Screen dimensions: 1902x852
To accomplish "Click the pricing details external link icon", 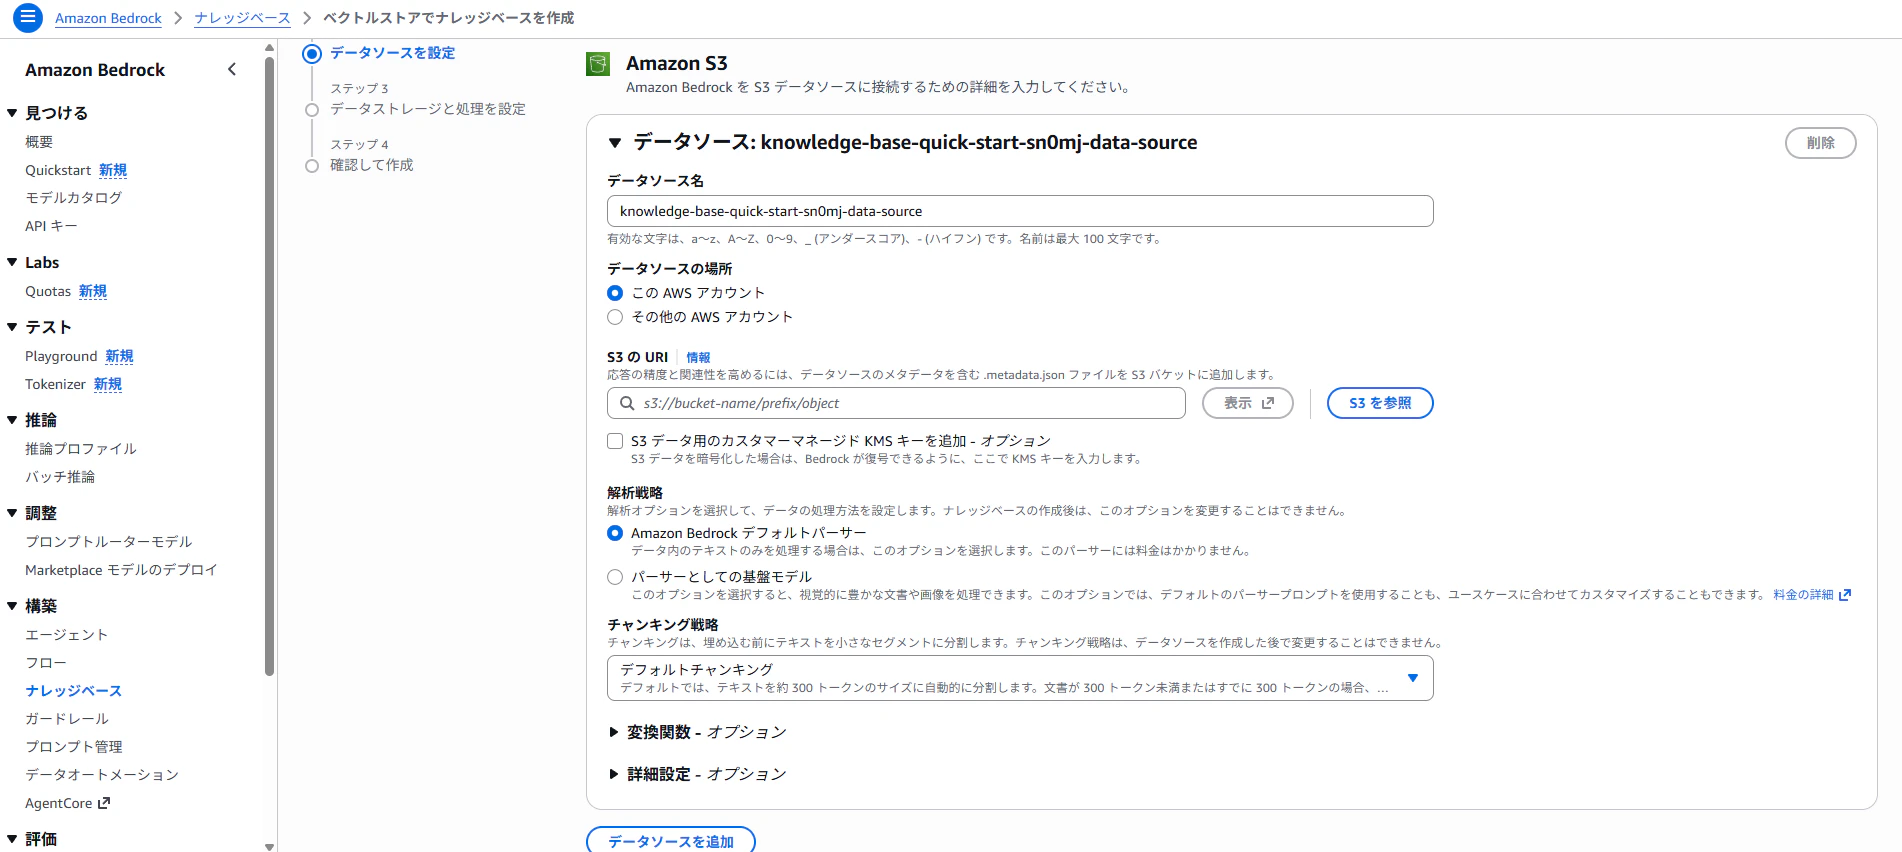I will click(1845, 595).
